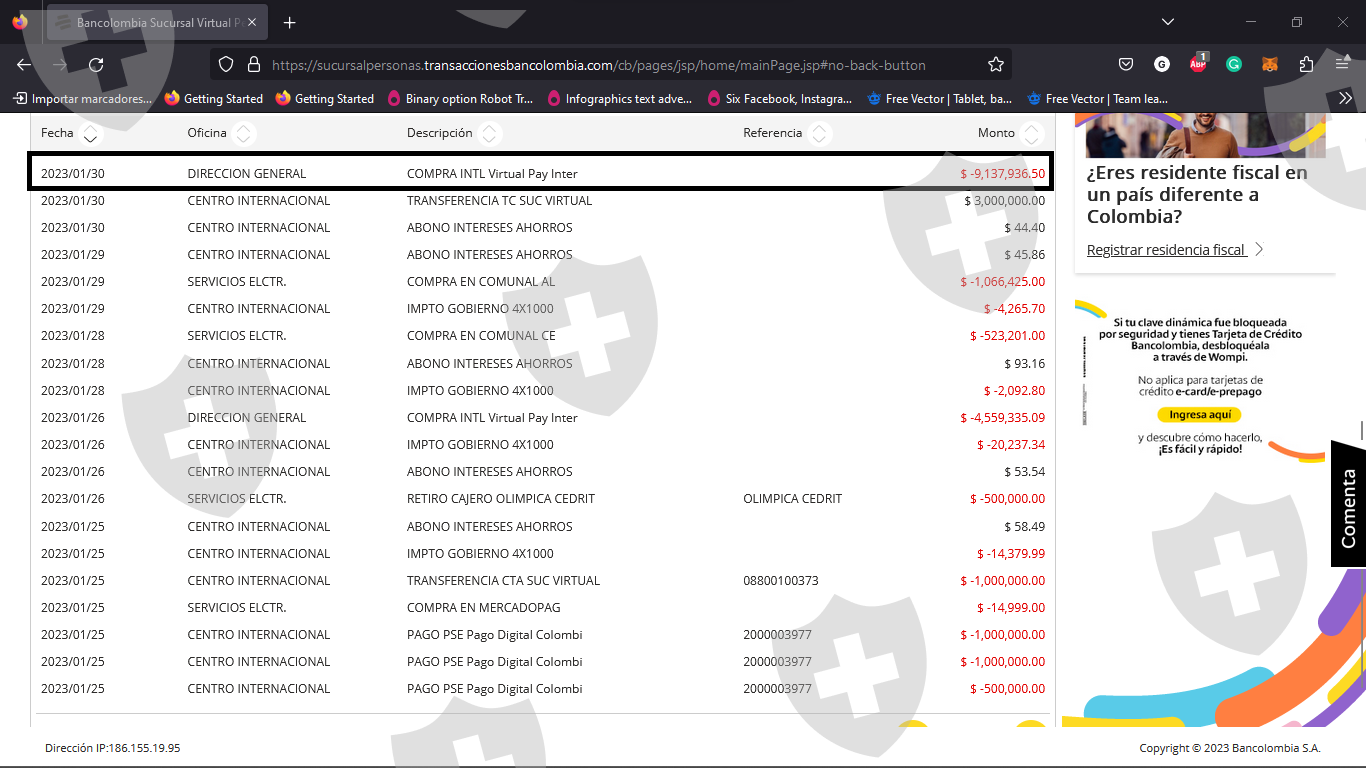Expand the list-all-tabs dropdown arrow
The height and width of the screenshot is (768, 1366).
click(x=1168, y=22)
